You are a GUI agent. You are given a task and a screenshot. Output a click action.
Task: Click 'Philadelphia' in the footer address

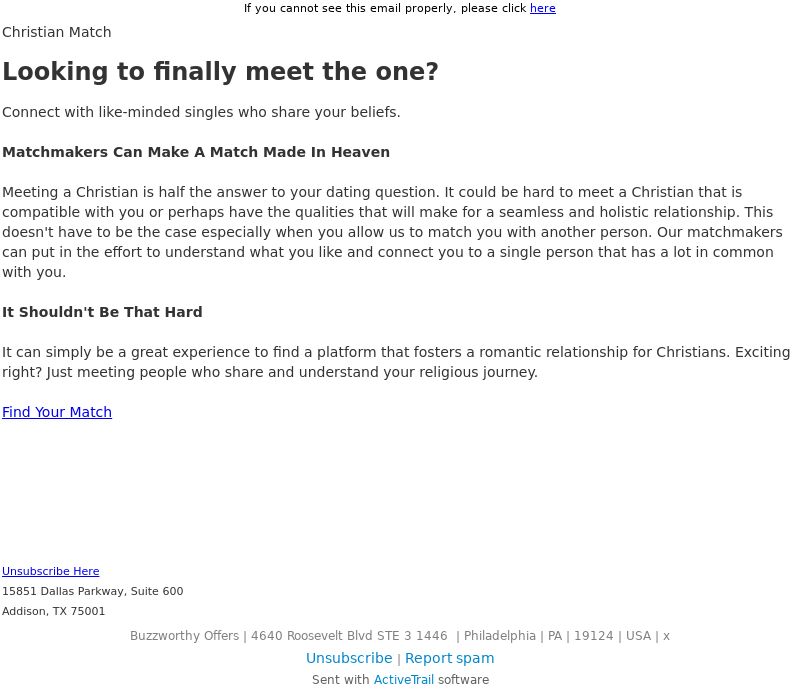click(499, 636)
